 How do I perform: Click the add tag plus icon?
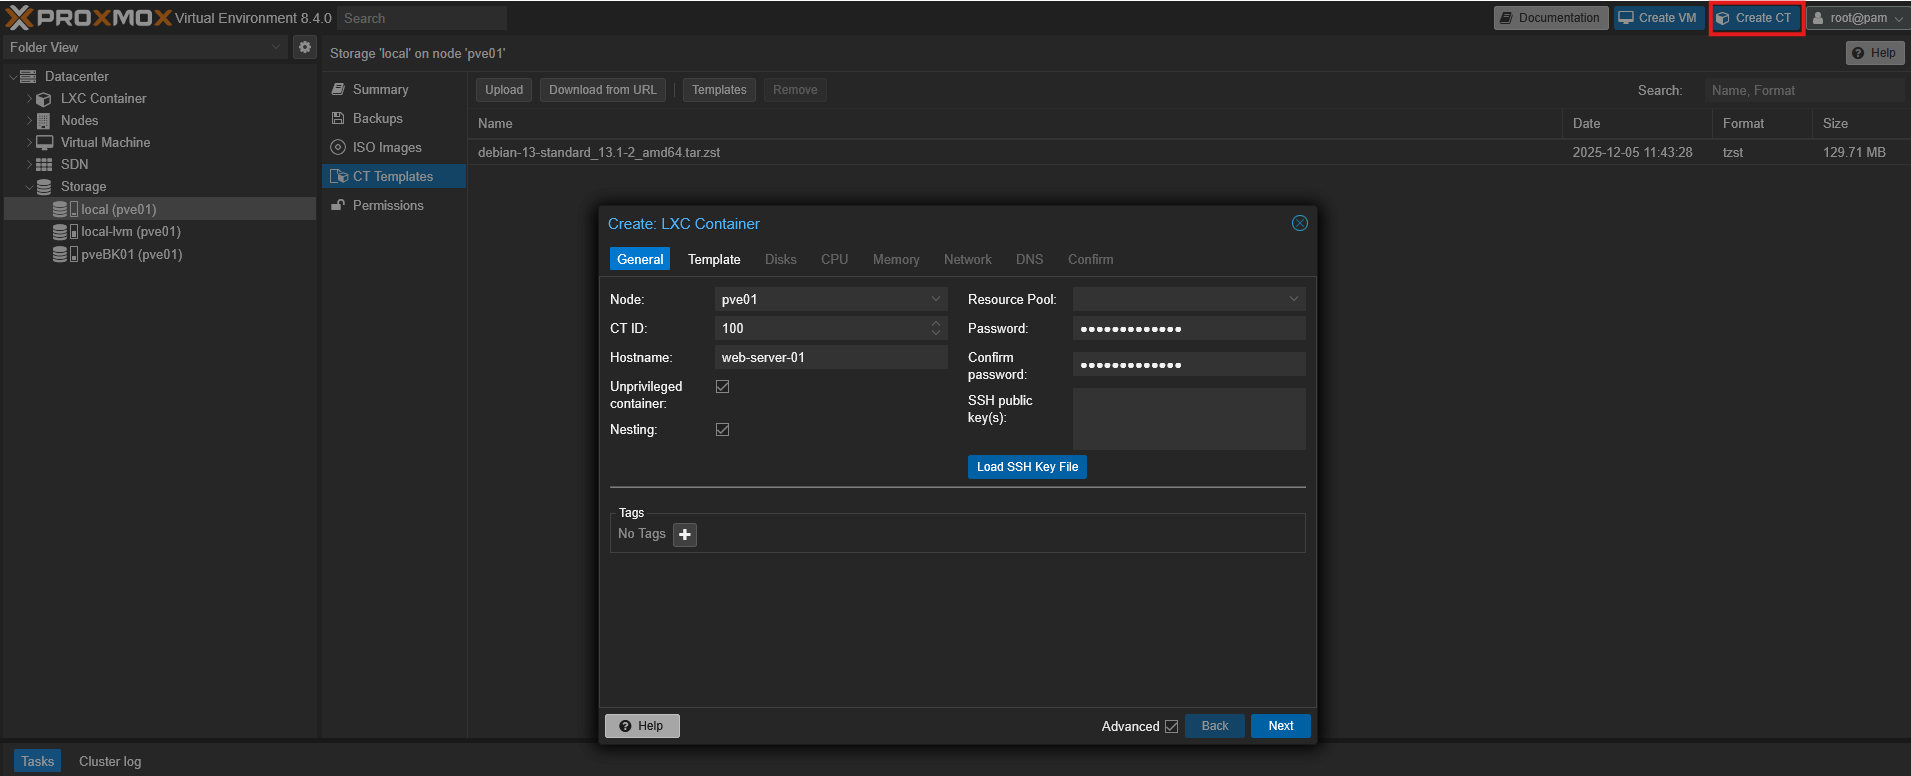coord(685,535)
